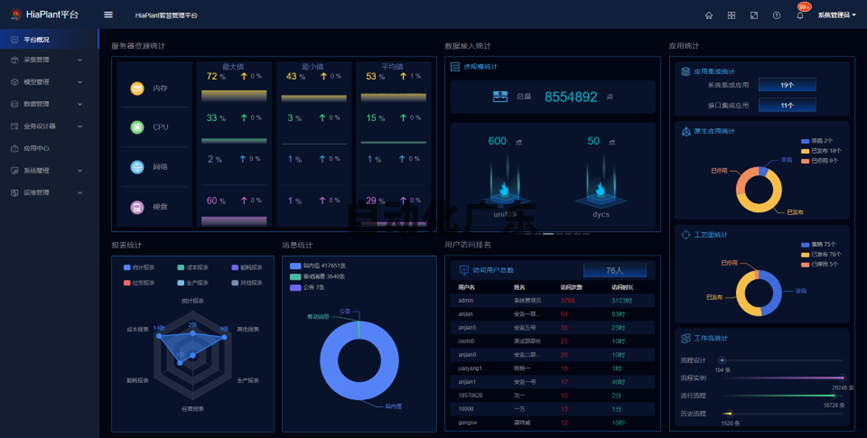This screenshot has height=438, width=867.
Task: Click the HiaPlant logo icon
Action: [15, 14]
